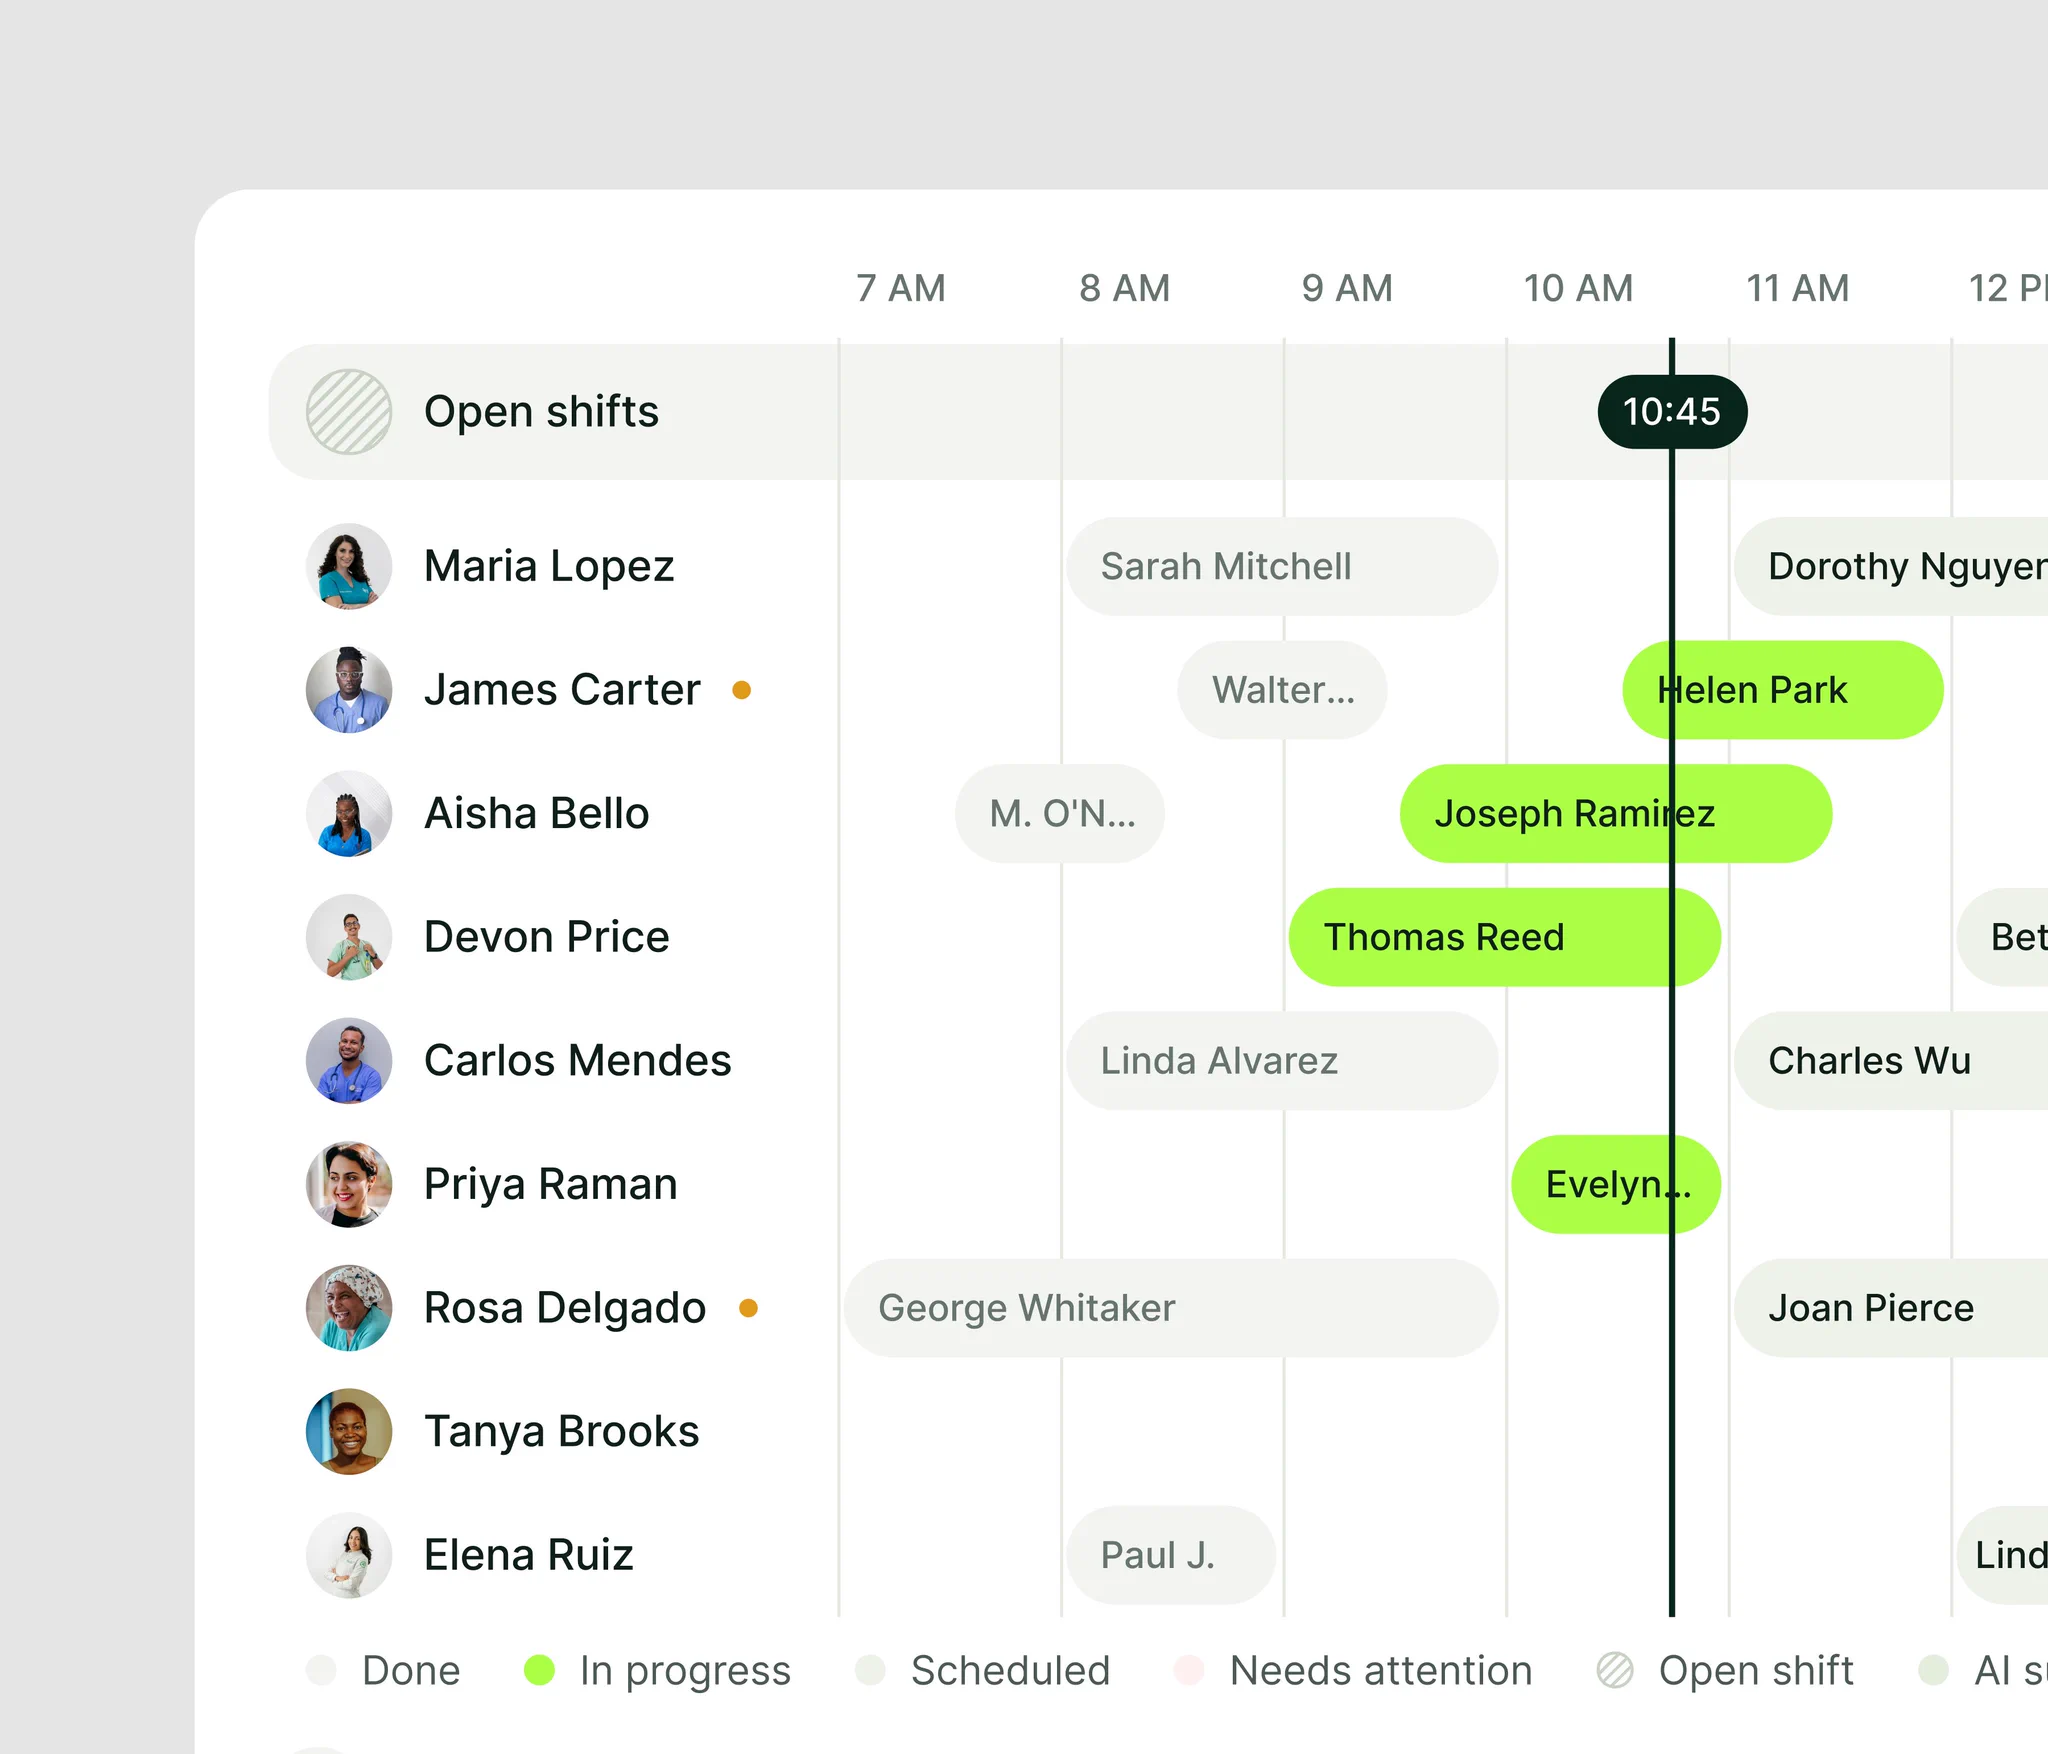The height and width of the screenshot is (1754, 2048).
Task: Open James Carter's avatar
Action: pyautogui.click(x=348, y=690)
